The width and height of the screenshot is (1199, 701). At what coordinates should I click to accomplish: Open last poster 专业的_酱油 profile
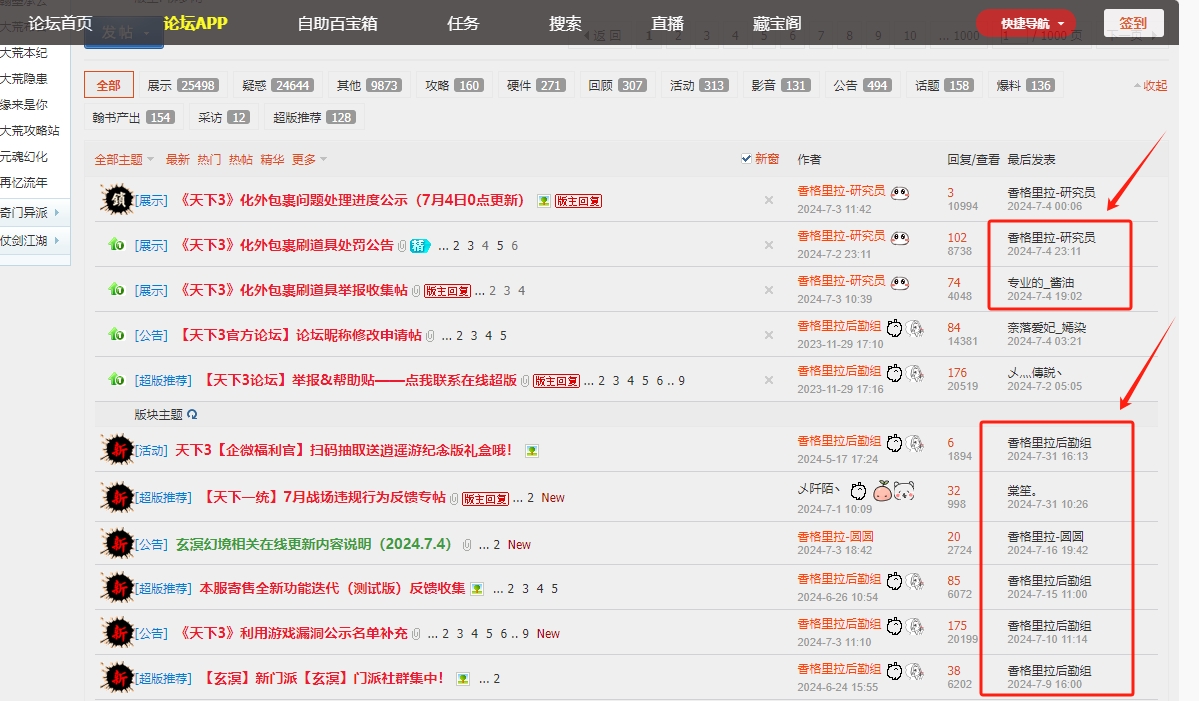pyautogui.click(x=1041, y=283)
